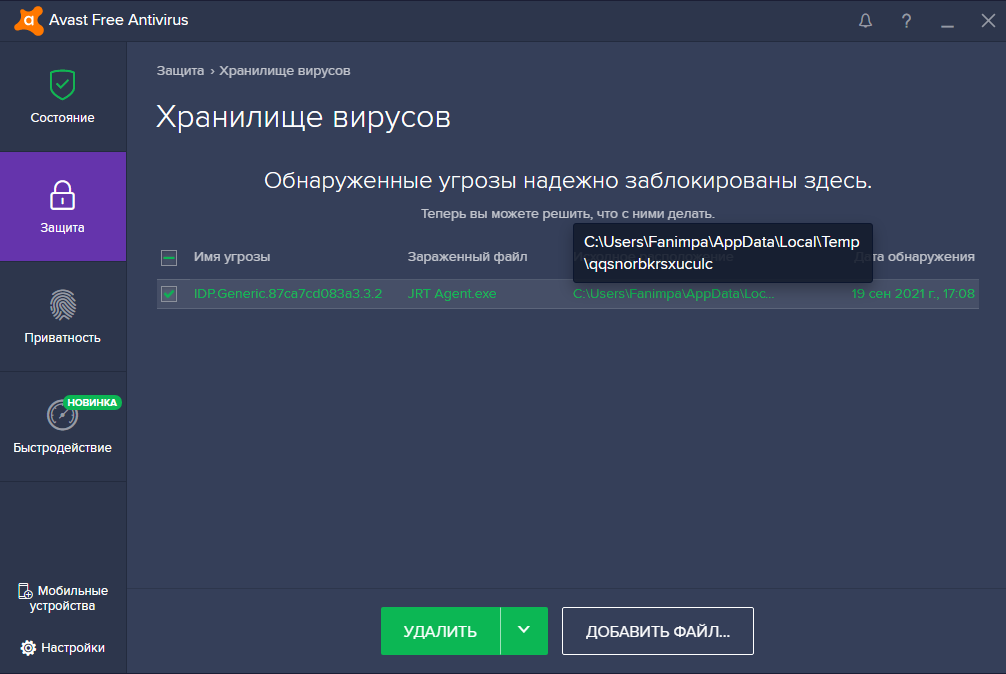Click detection date 19 сен 2021 г., 17:08
This screenshot has width=1006, height=674.
coord(913,294)
